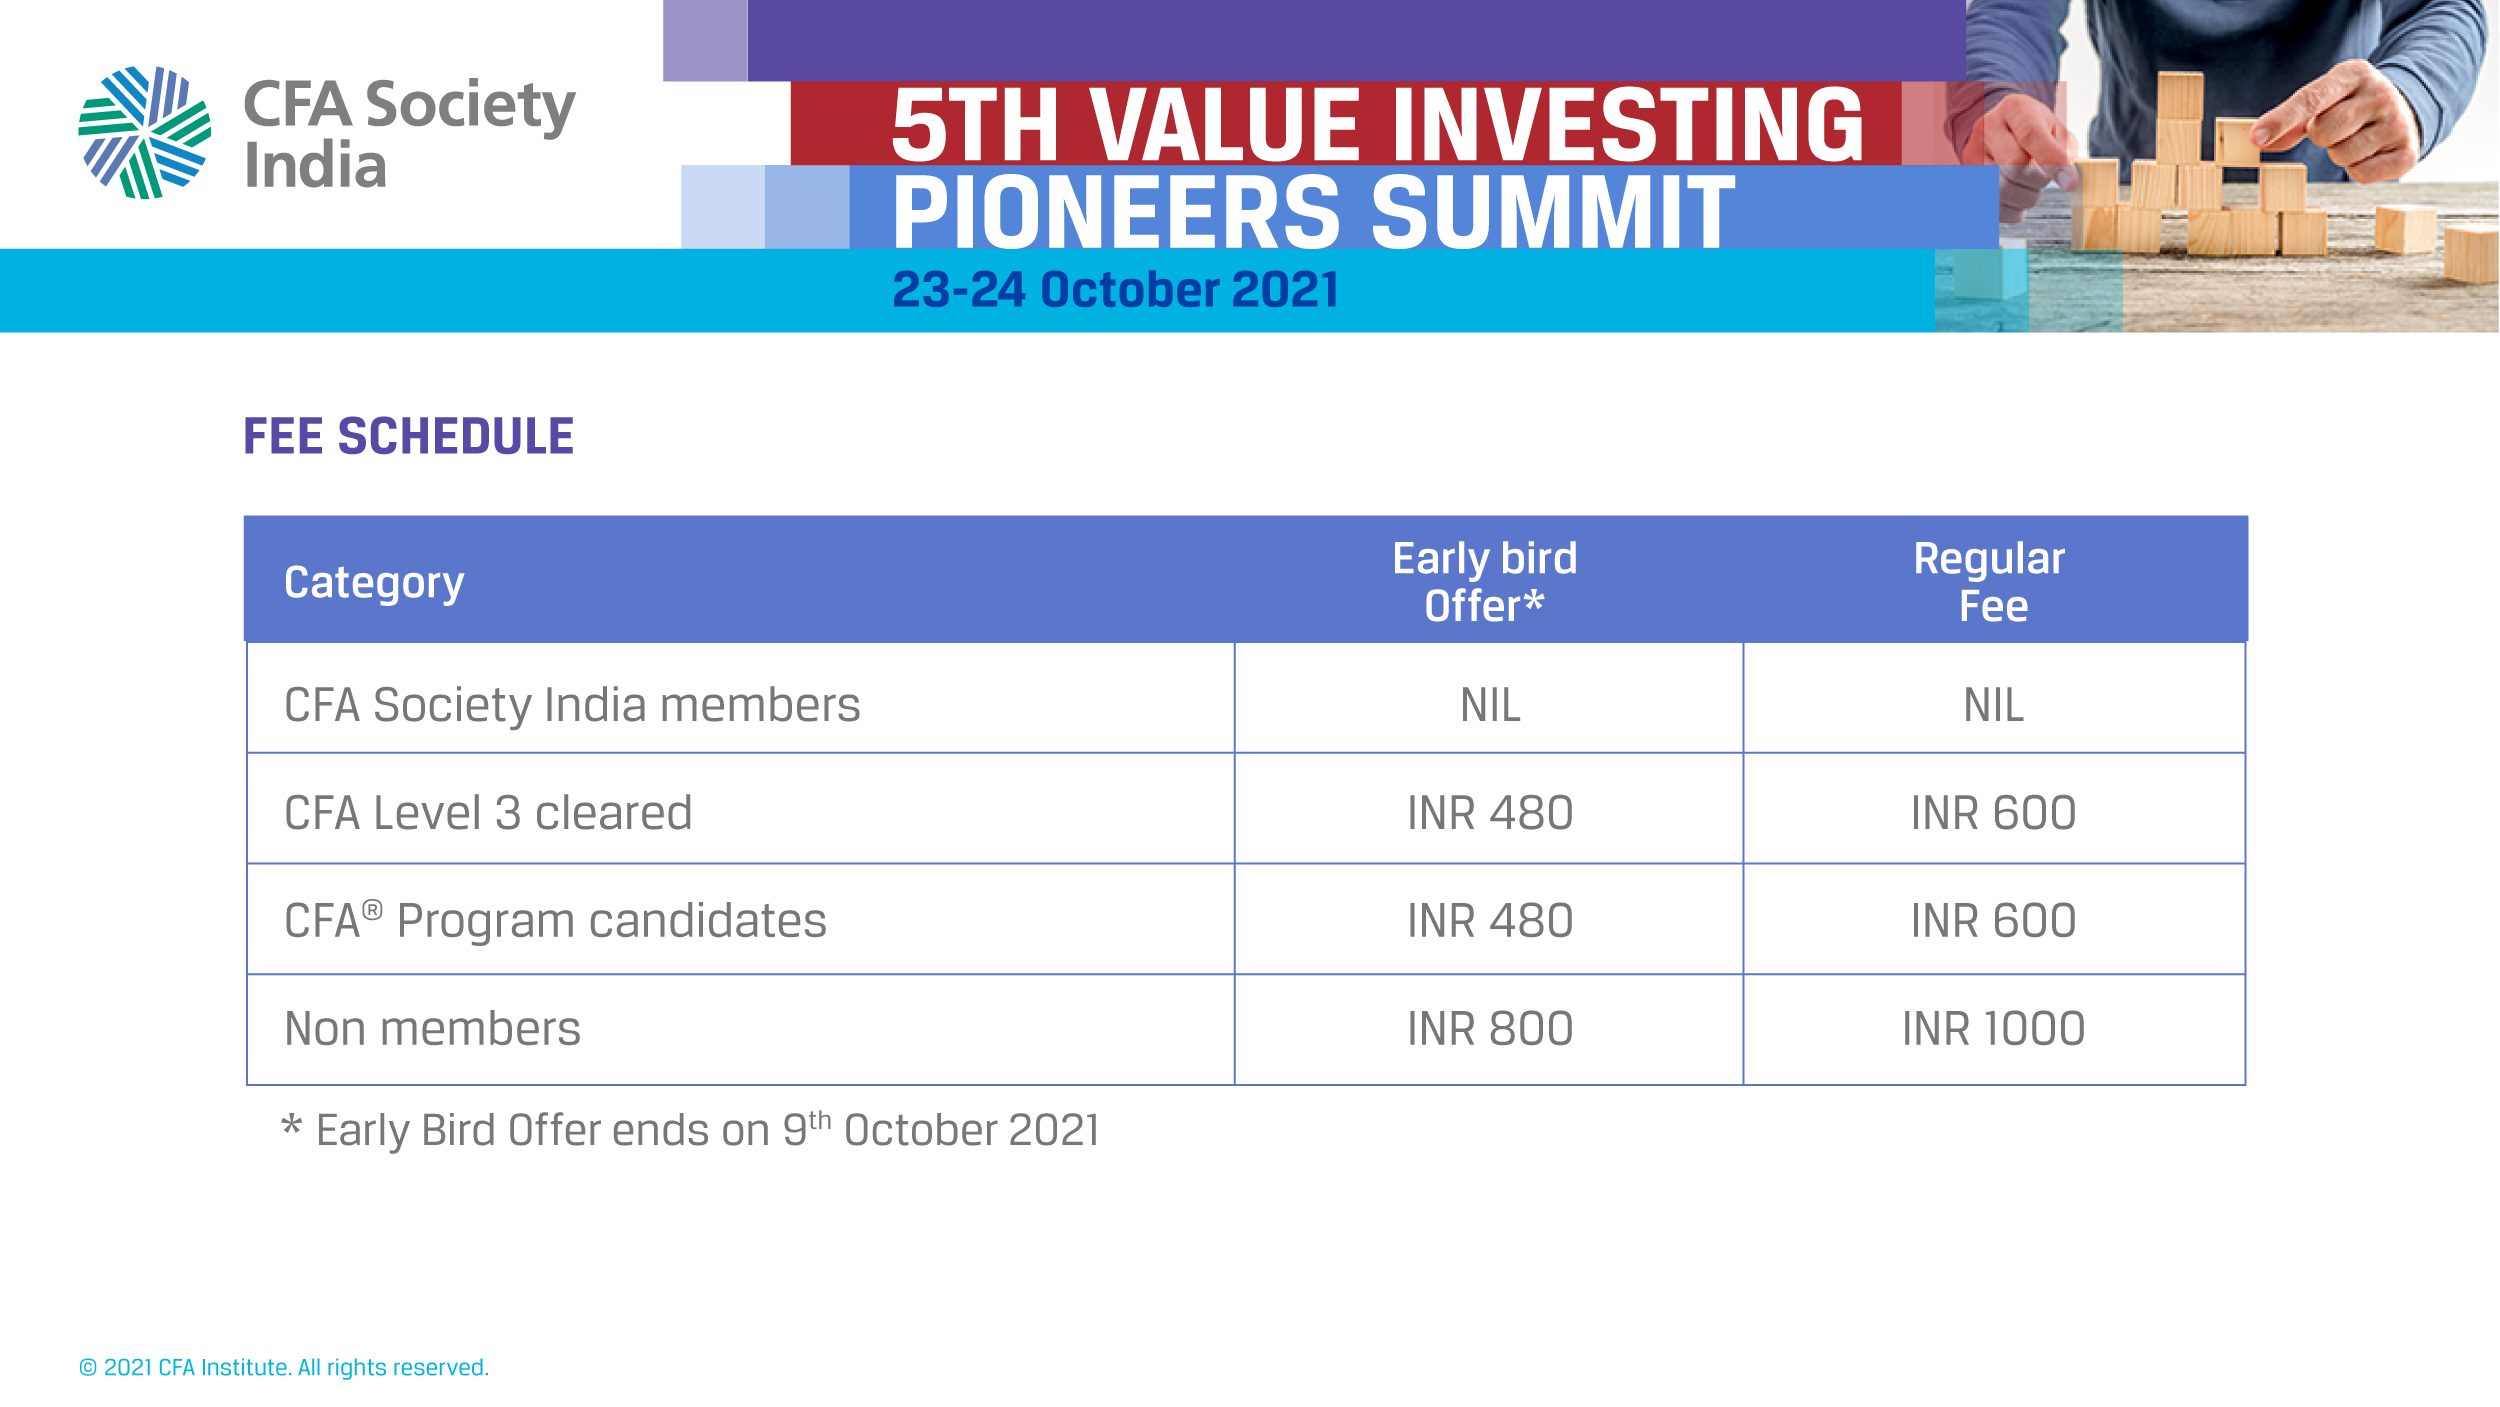Image resolution: width=2500 pixels, height=1407 pixels.
Task: Click the "INR 1000" regular fee cell
Action: [1992, 1029]
